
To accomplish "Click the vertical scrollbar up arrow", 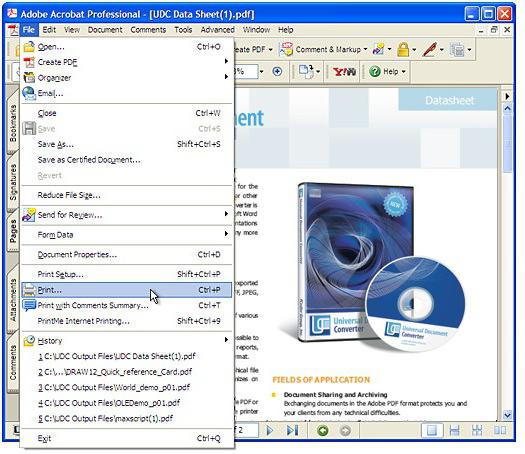I will coord(507,108).
